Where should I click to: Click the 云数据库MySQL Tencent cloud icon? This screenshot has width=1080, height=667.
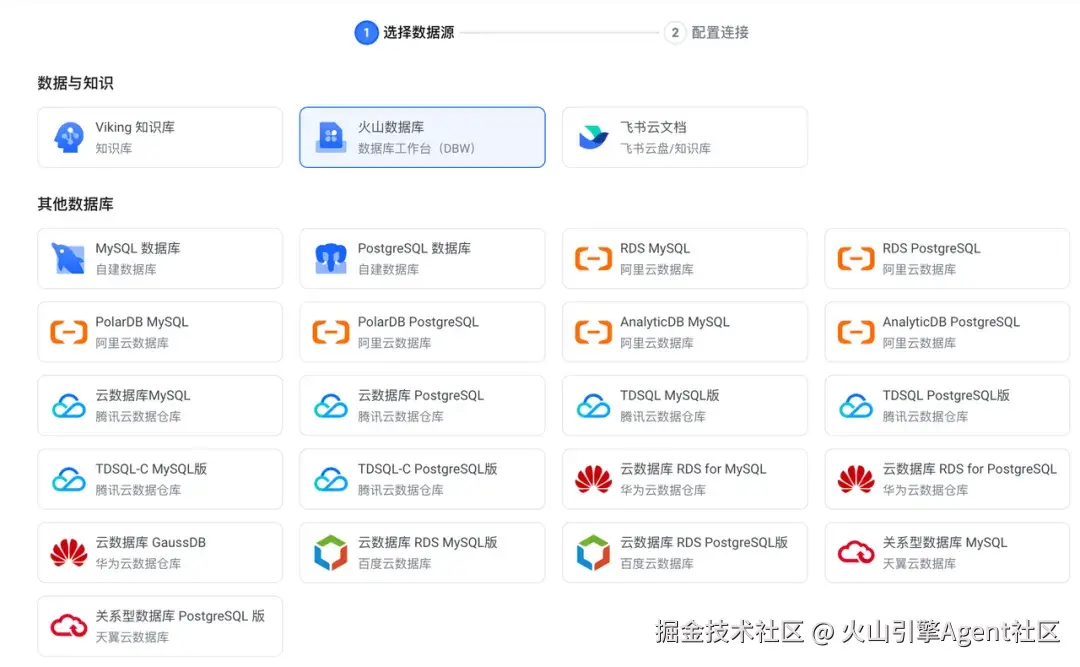[x=69, y=406]
